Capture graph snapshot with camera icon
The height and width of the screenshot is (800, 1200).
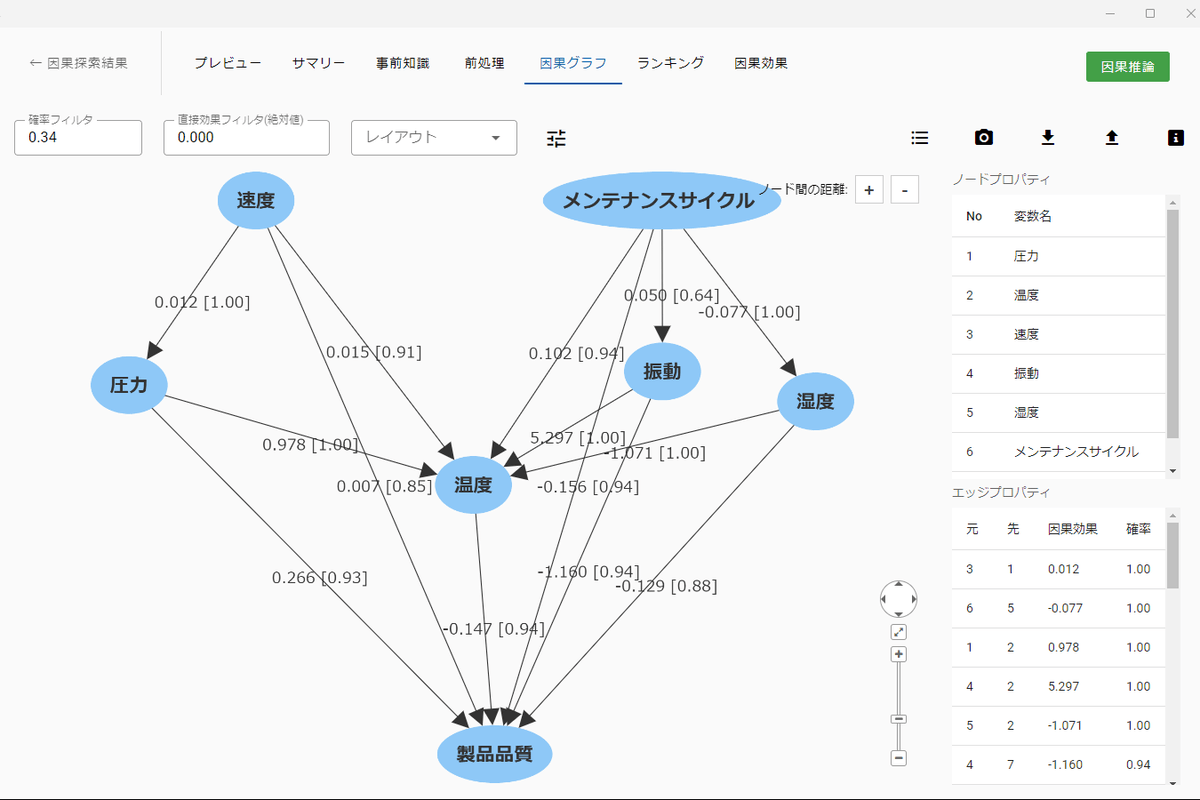pos(984,138)
